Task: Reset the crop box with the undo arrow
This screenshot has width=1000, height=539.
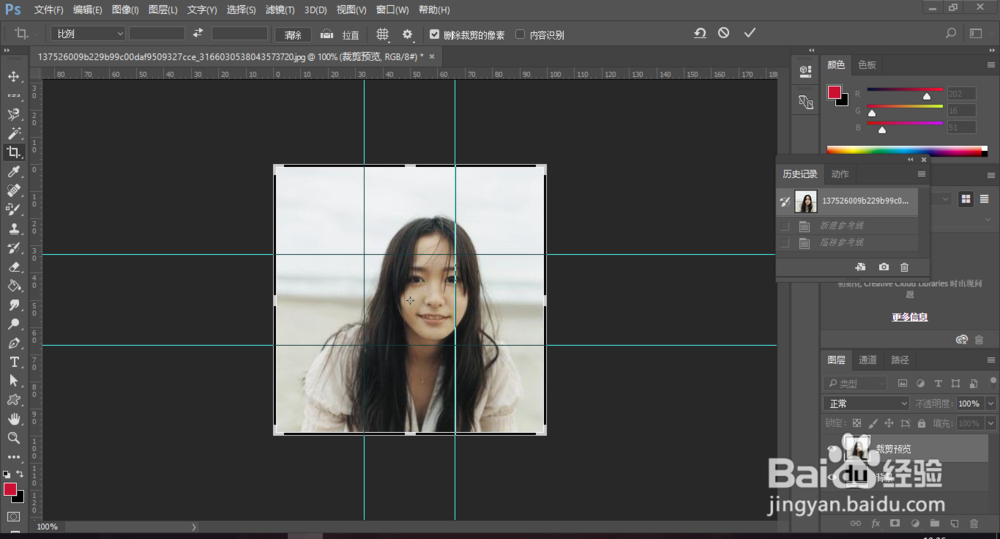Action: [700, 33]
